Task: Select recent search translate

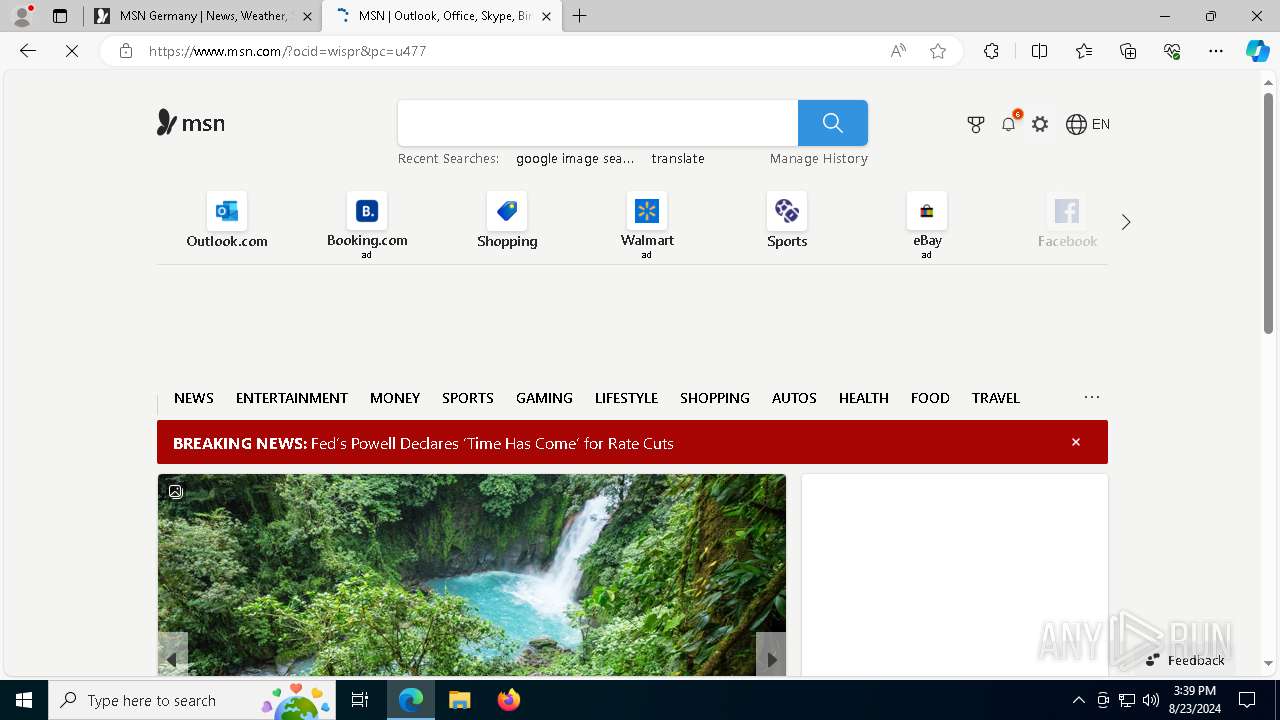Action: pyautogui.click(x=678, y=158)
